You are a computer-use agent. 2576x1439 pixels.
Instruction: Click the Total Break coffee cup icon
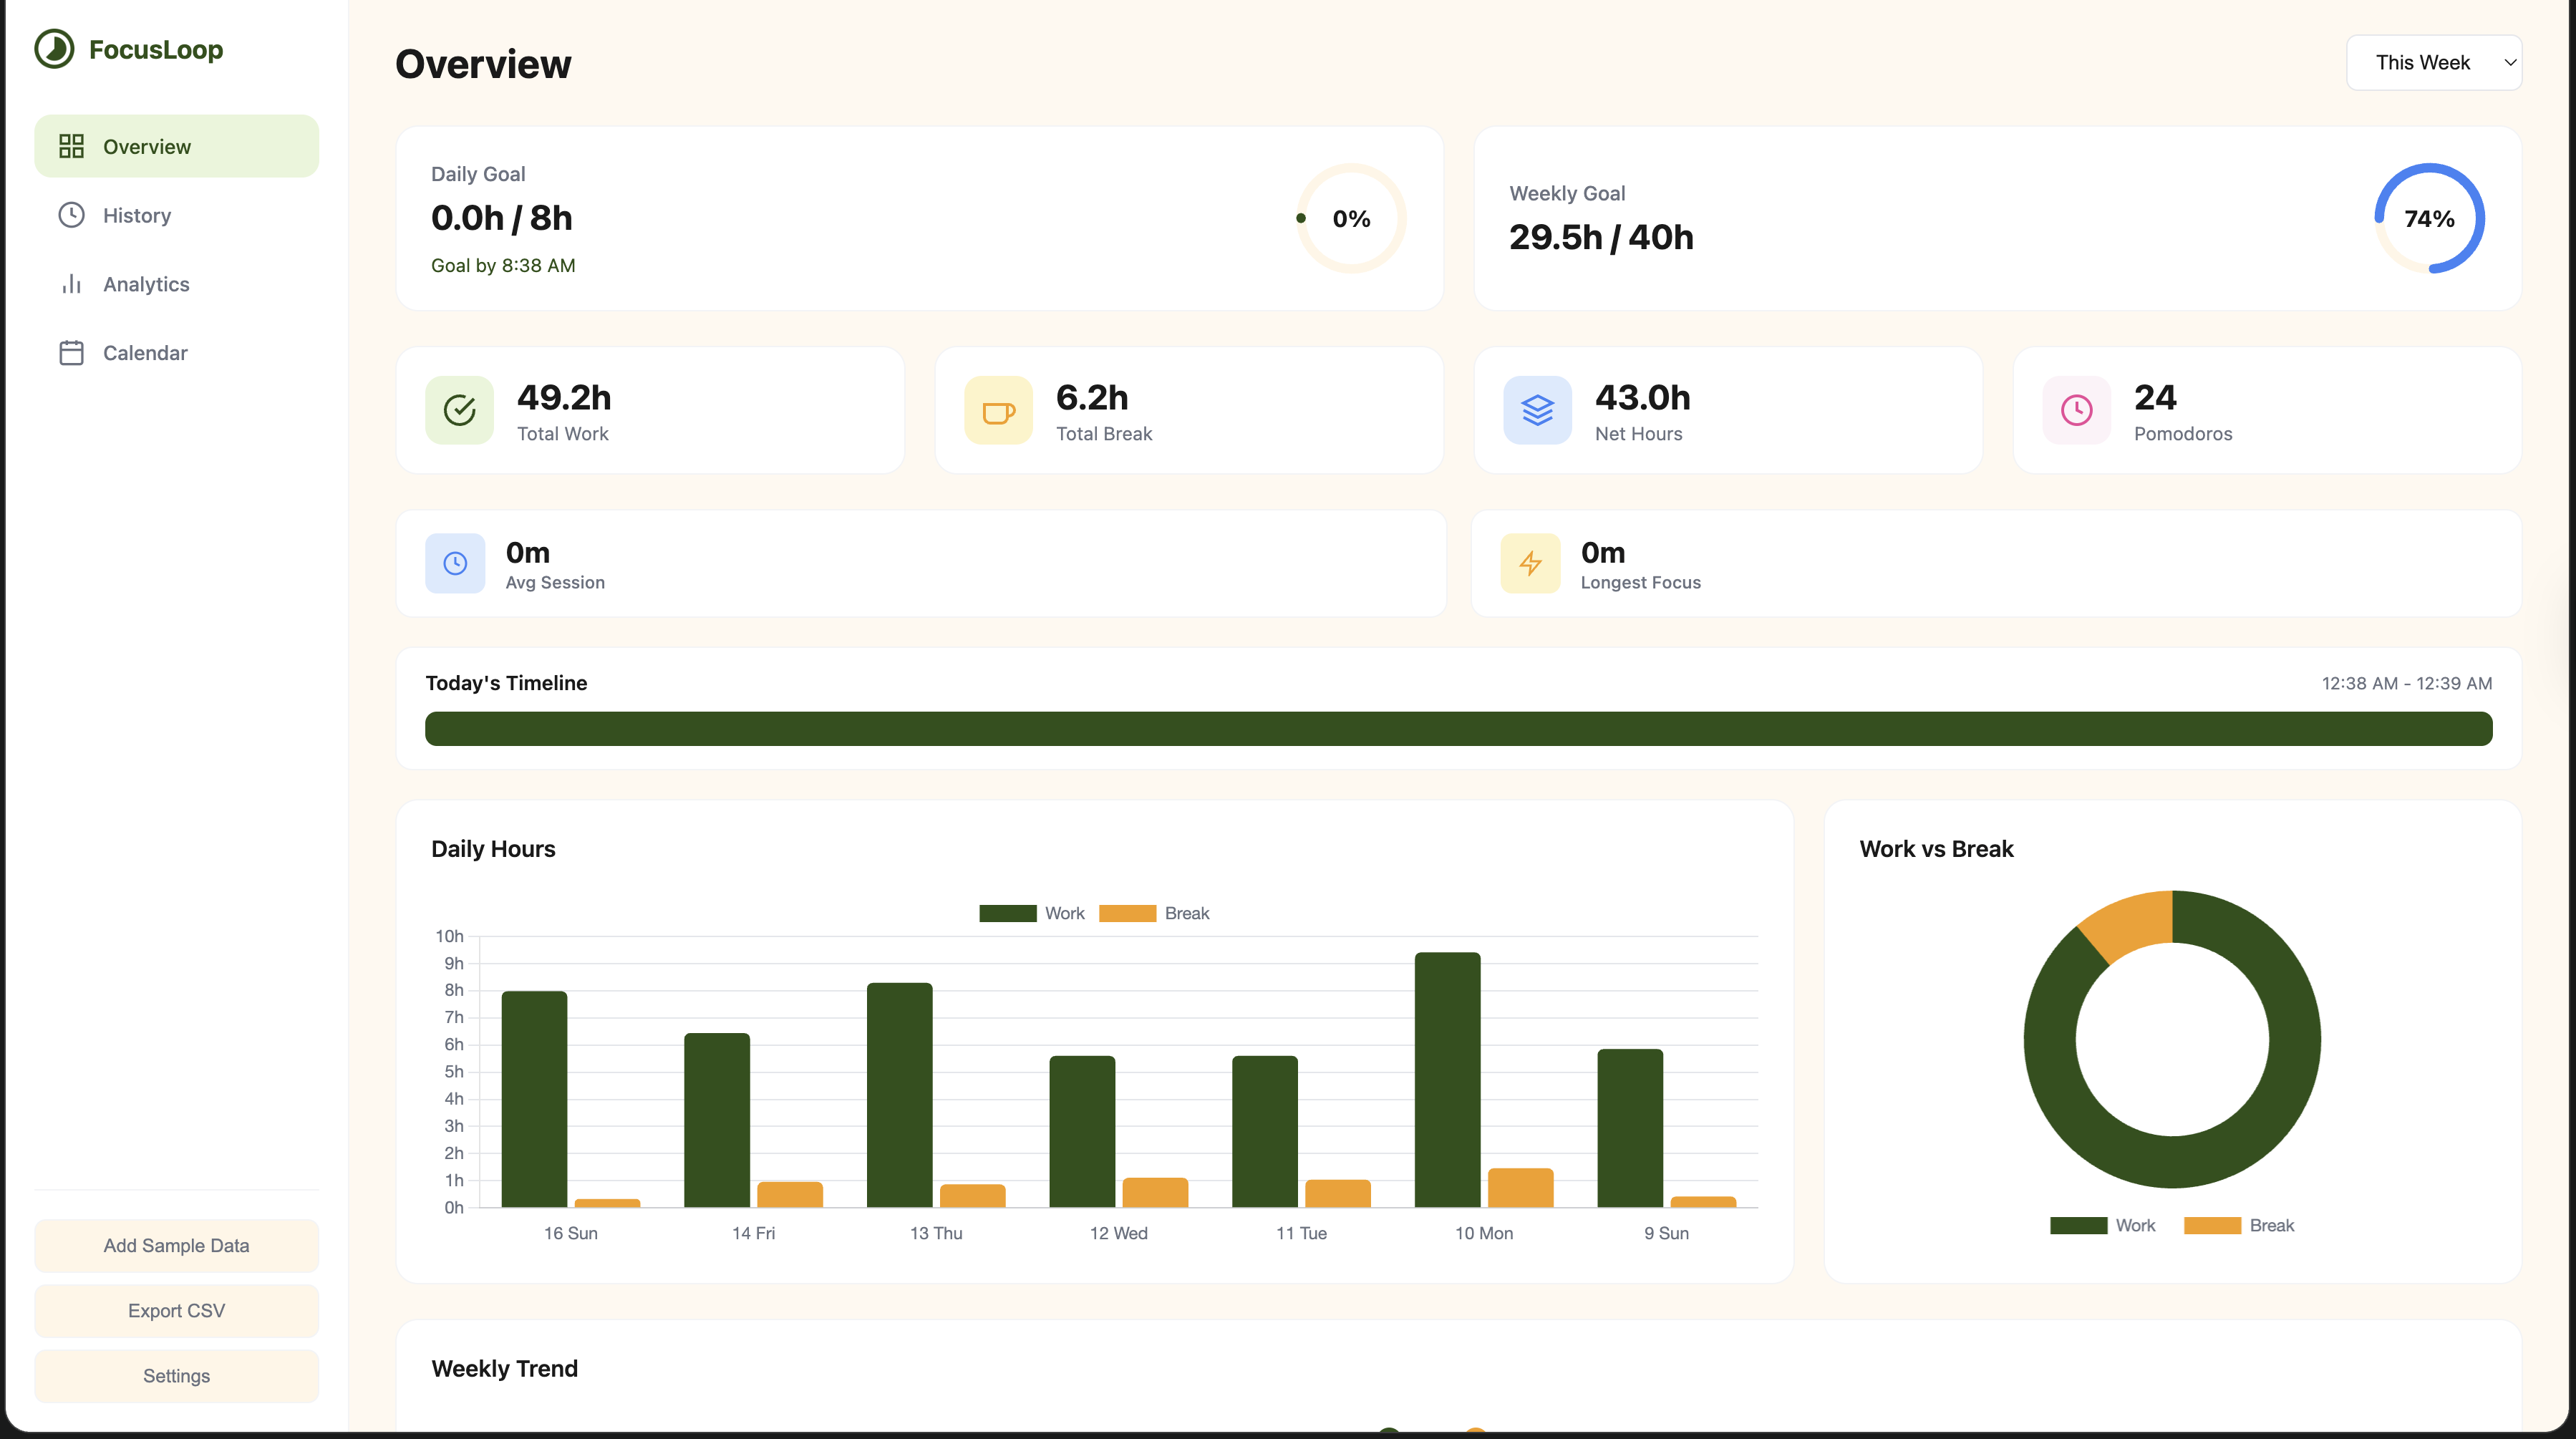pos(998,410)
